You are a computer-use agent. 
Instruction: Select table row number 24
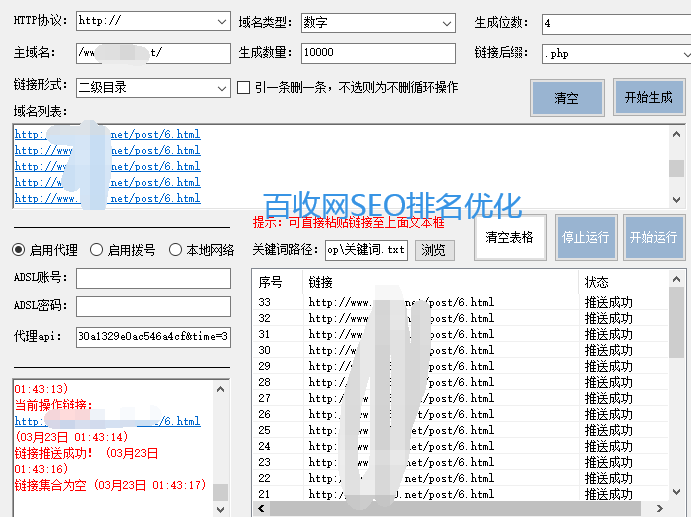pos(461,446)
